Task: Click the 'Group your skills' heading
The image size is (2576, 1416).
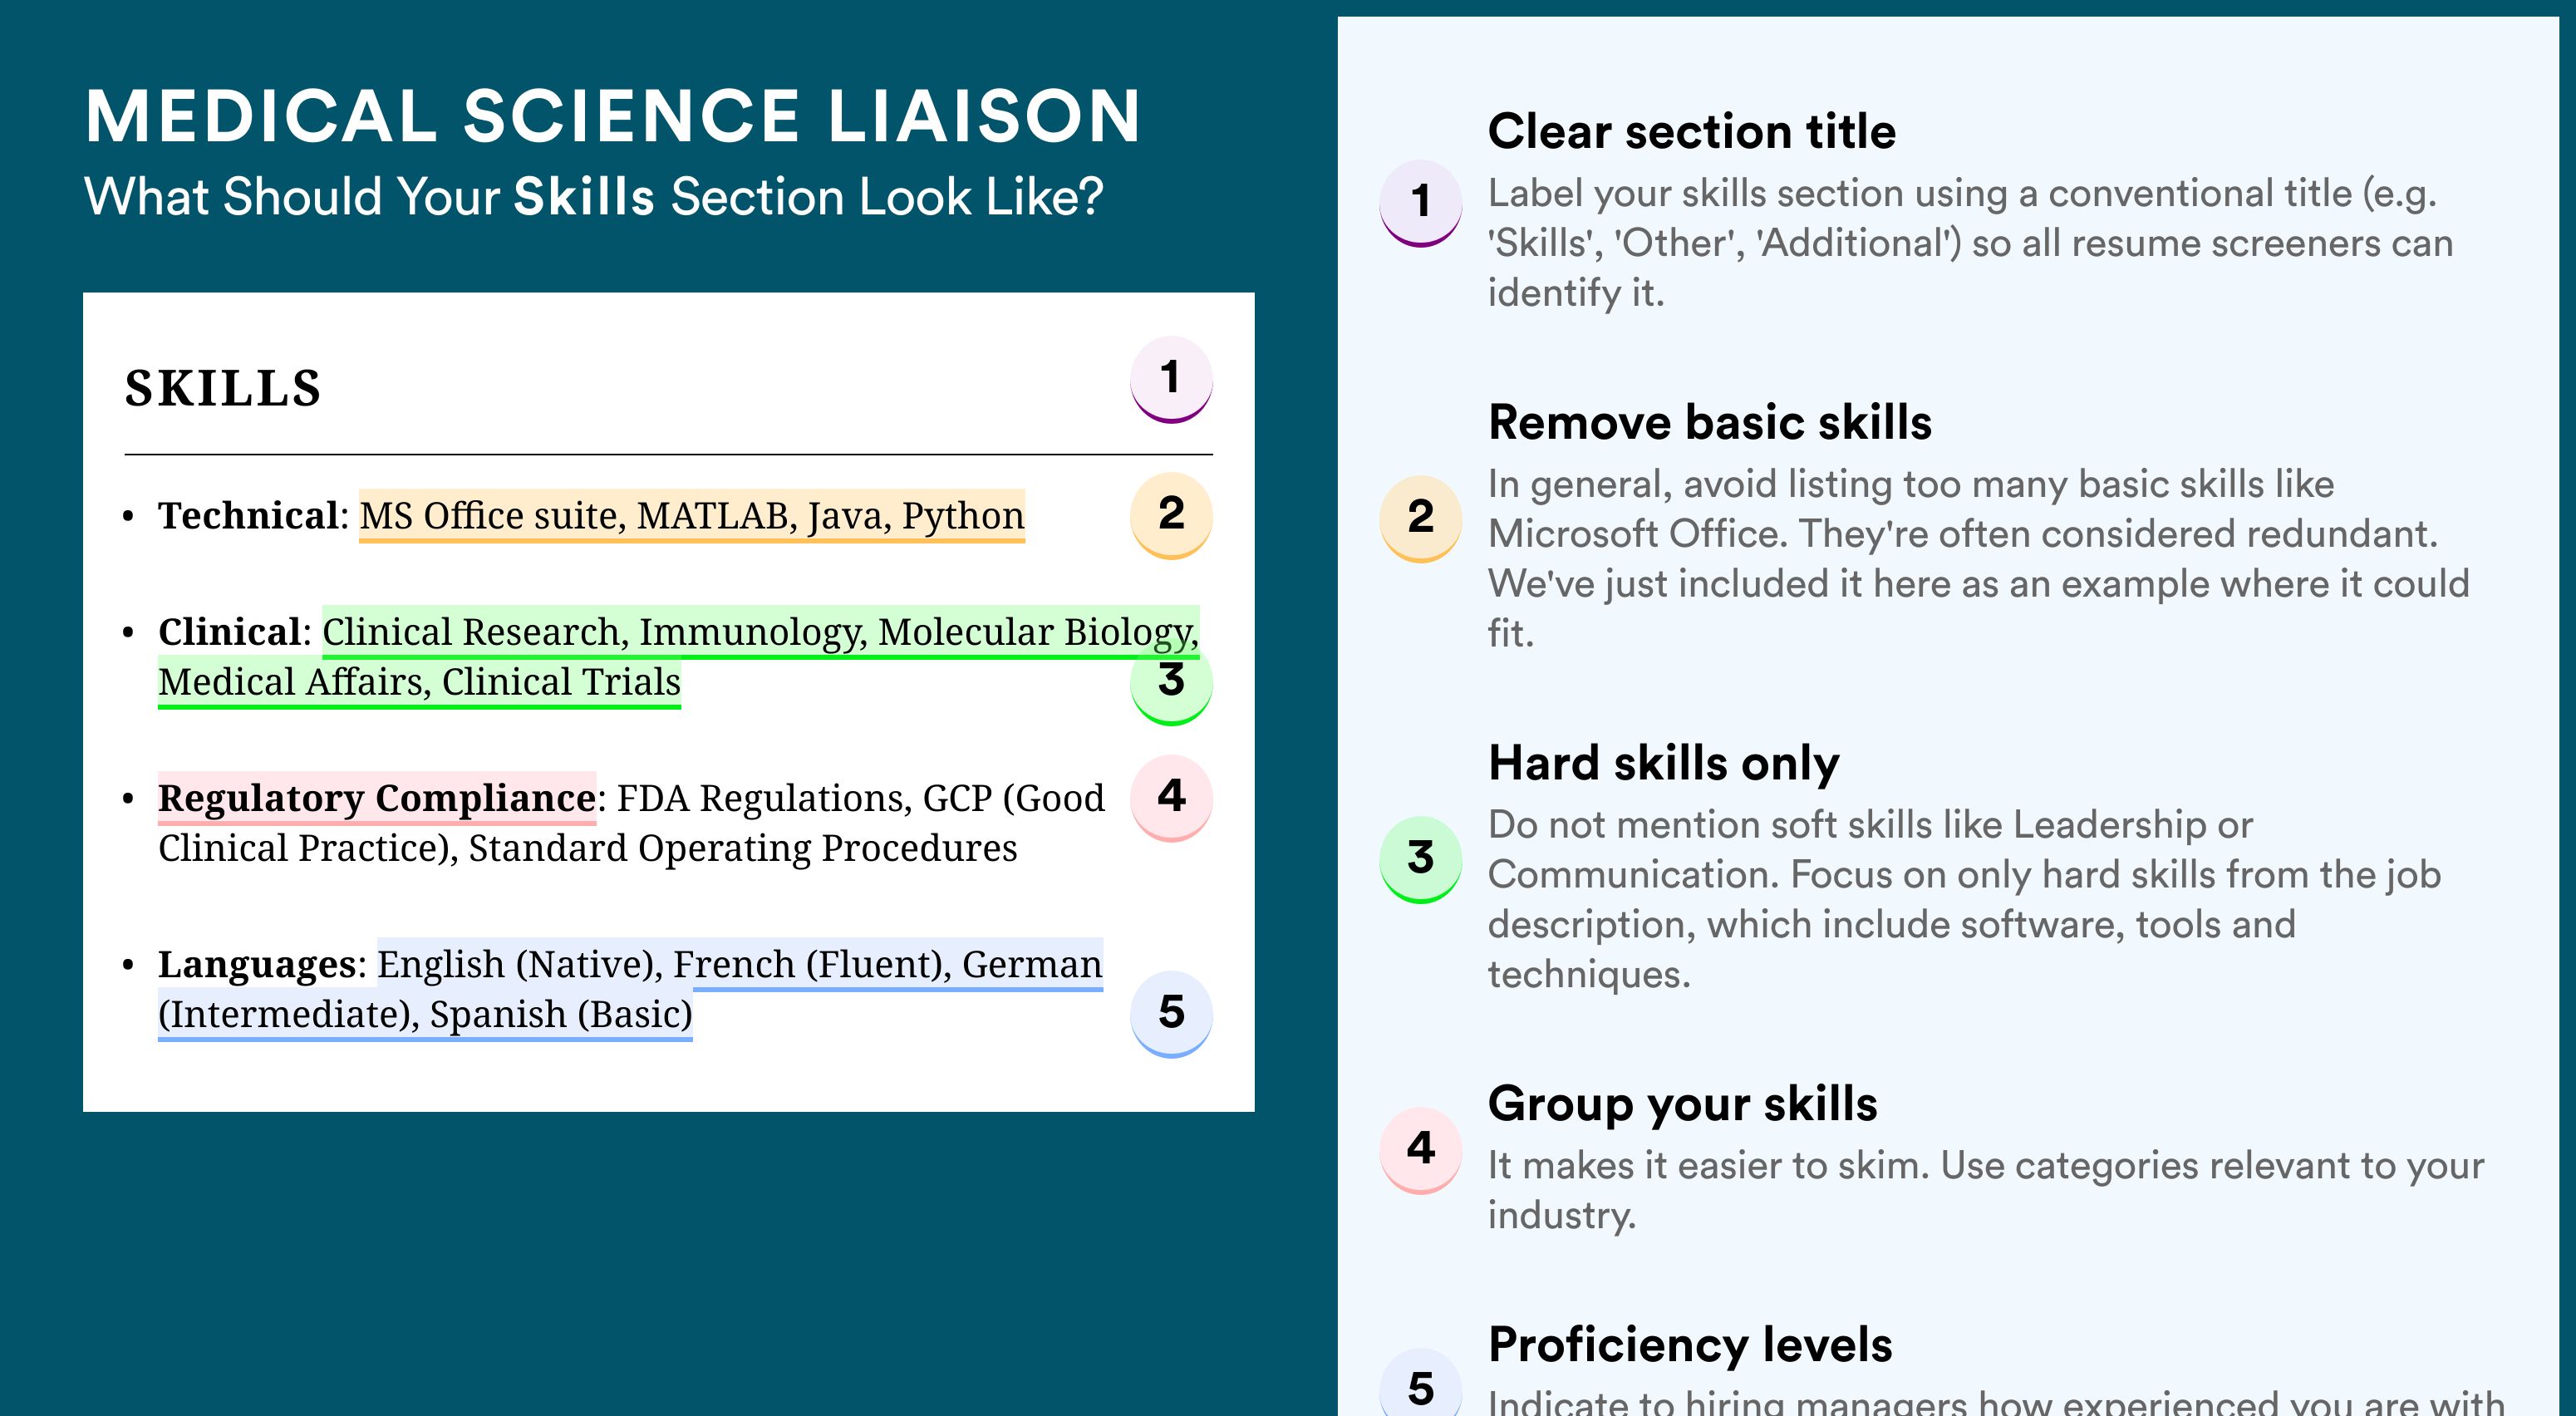Action: point(1682,1104)
